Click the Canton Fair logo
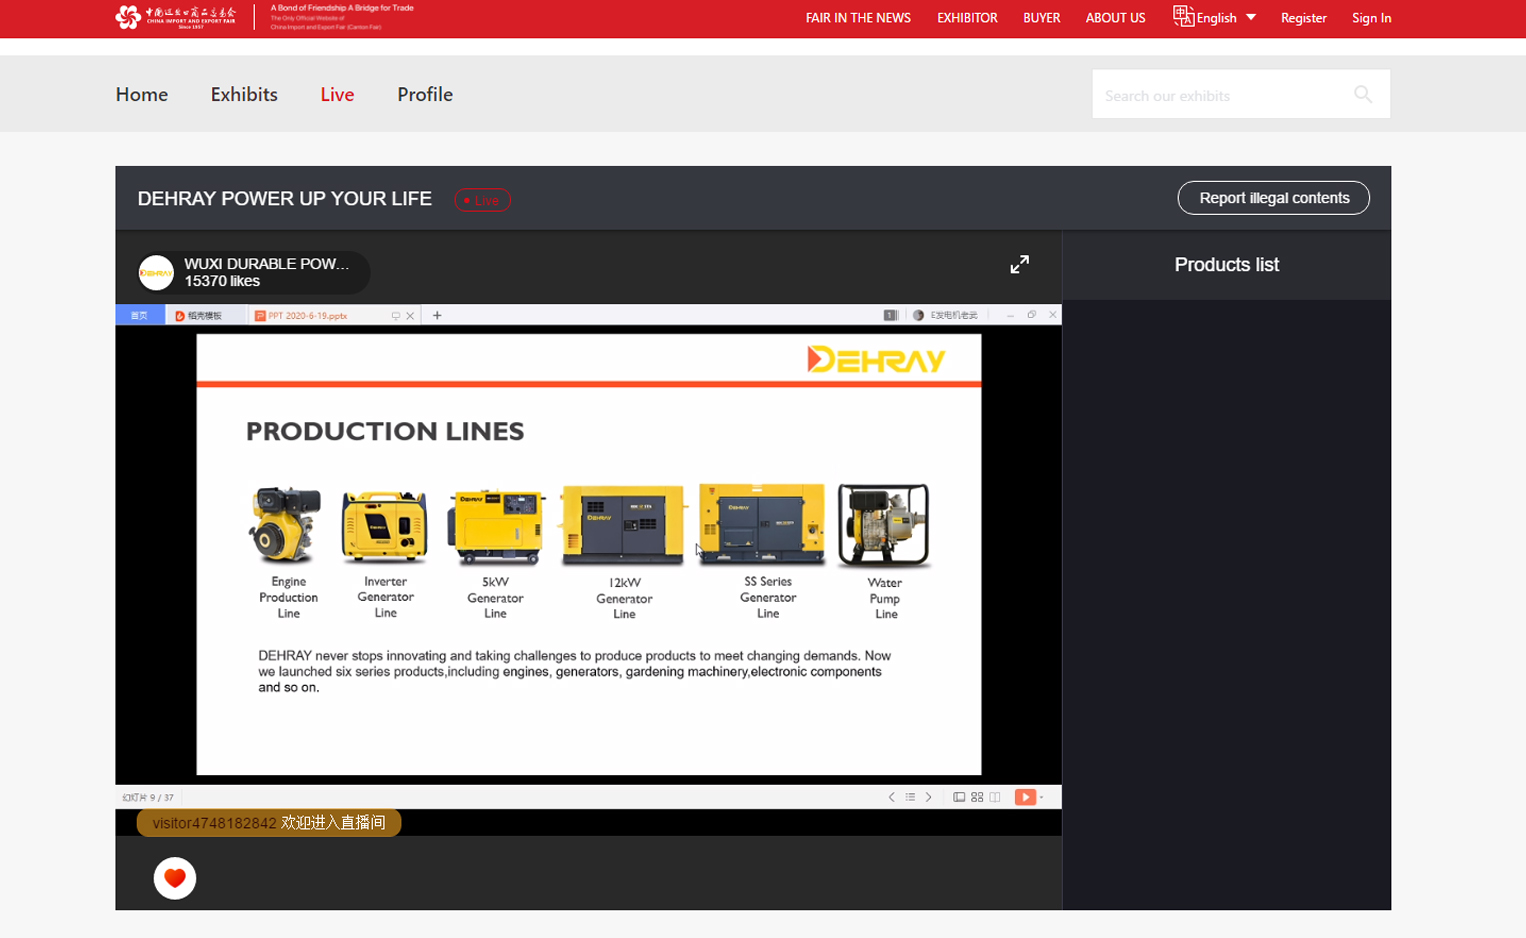The width and height of the screenshot is (1526, 938). point(176,17)
